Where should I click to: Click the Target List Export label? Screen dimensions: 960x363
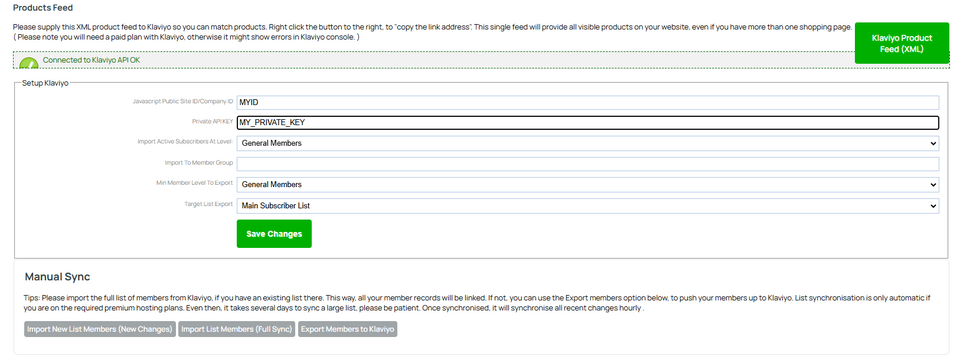pyautogui.click(x=209, y=203)
